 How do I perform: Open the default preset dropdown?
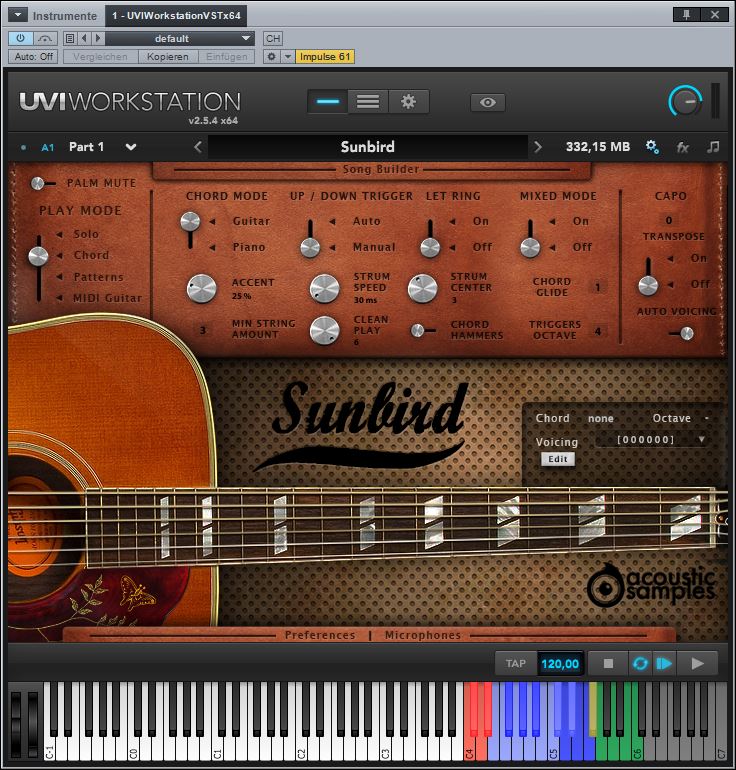coord(180,38)
